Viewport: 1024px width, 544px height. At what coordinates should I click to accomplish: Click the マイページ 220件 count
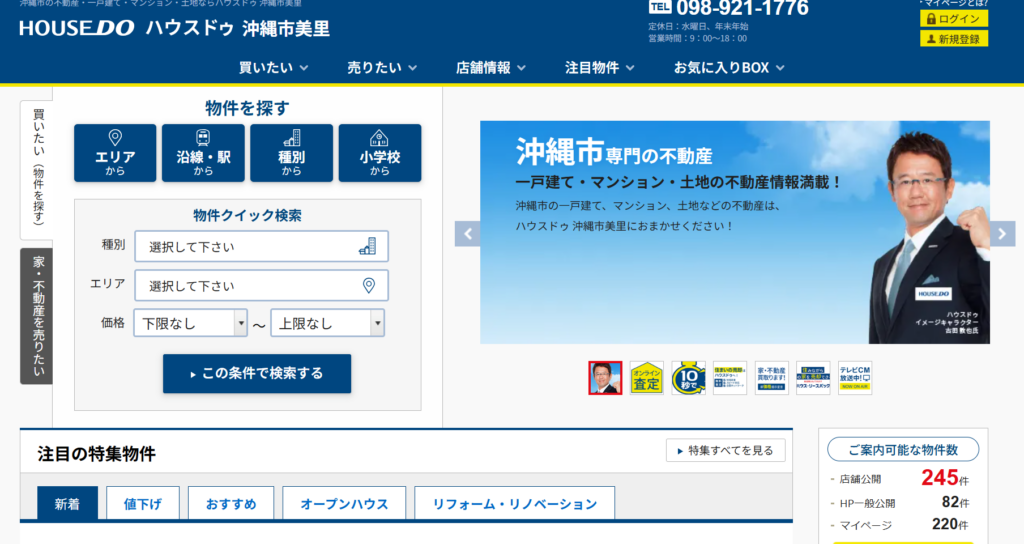coord(899,524)
